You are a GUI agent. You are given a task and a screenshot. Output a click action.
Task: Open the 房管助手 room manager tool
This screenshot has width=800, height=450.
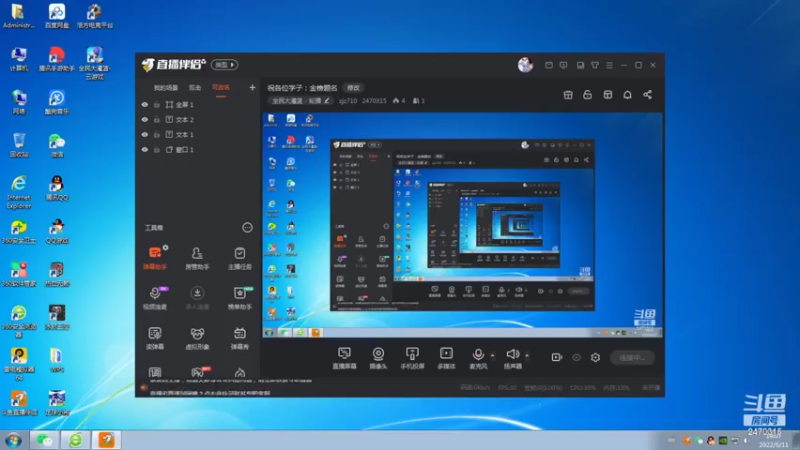click(197, 258)
